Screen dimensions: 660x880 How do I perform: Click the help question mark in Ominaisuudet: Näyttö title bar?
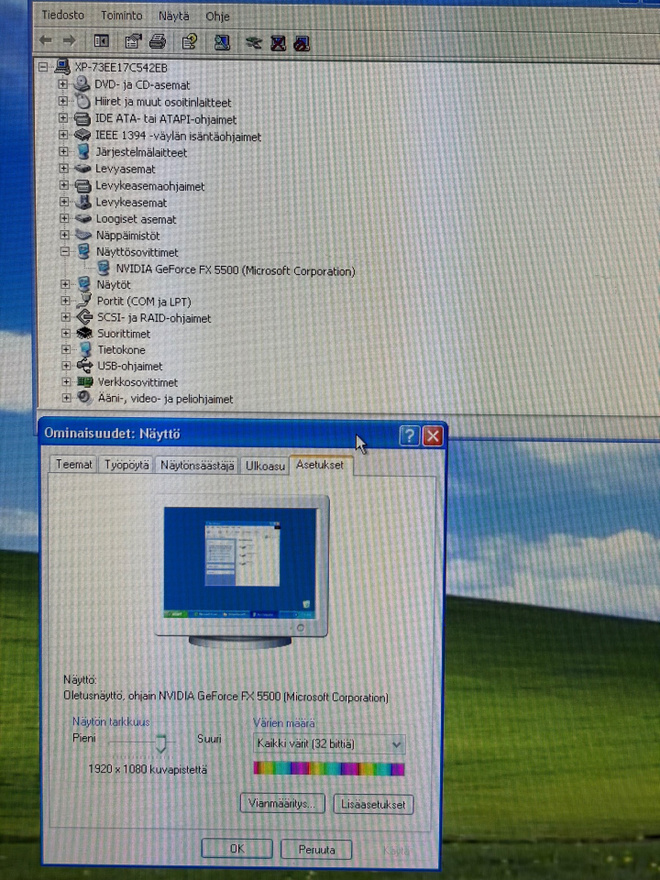pos(409,436)
